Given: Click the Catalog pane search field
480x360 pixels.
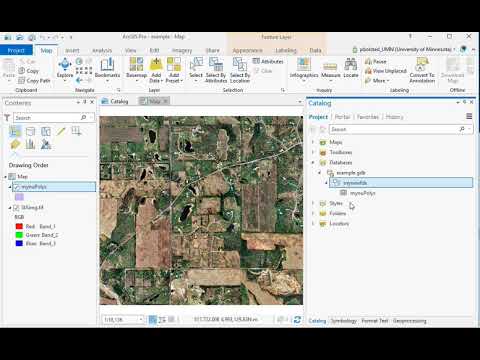Looking at the screenshot, I should point(397,129).
